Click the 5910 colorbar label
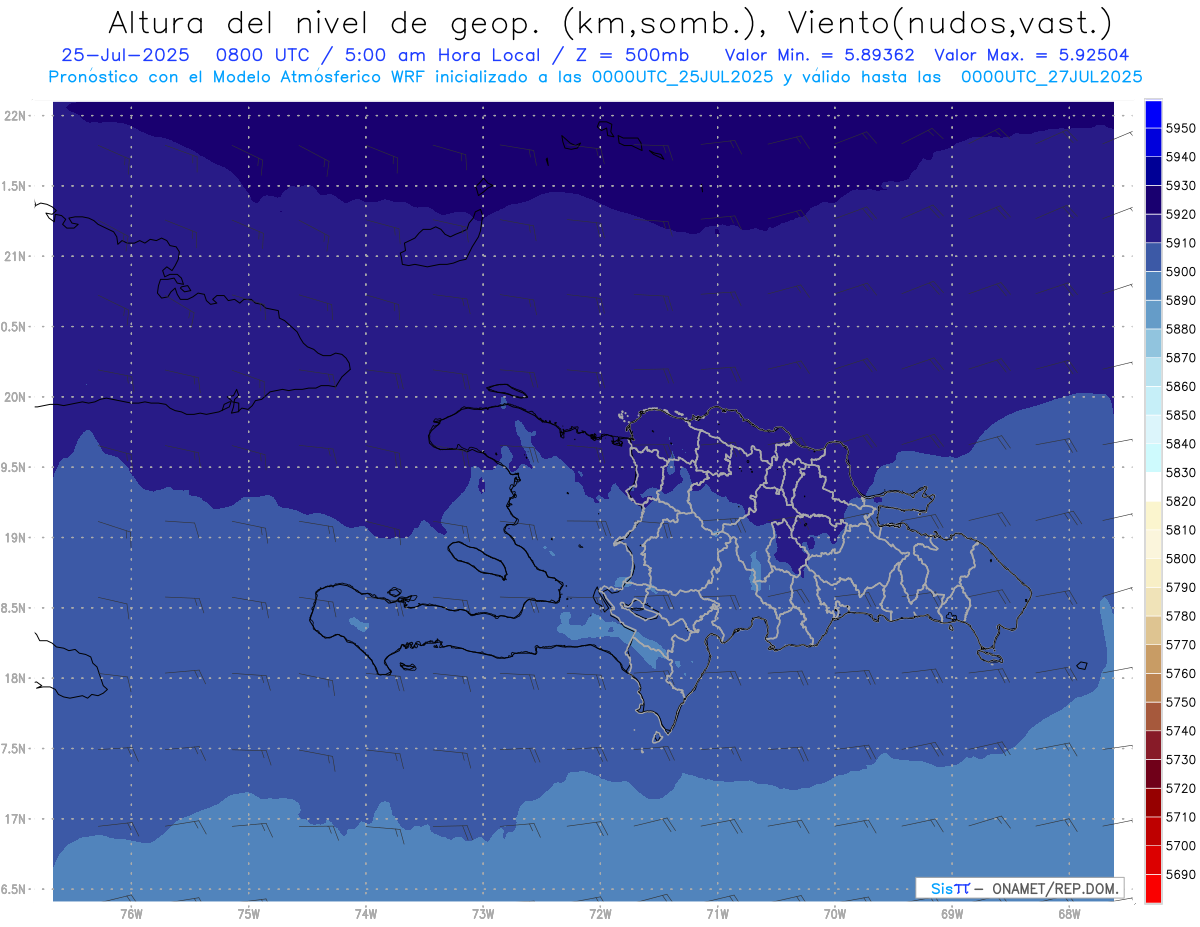 1181,243
